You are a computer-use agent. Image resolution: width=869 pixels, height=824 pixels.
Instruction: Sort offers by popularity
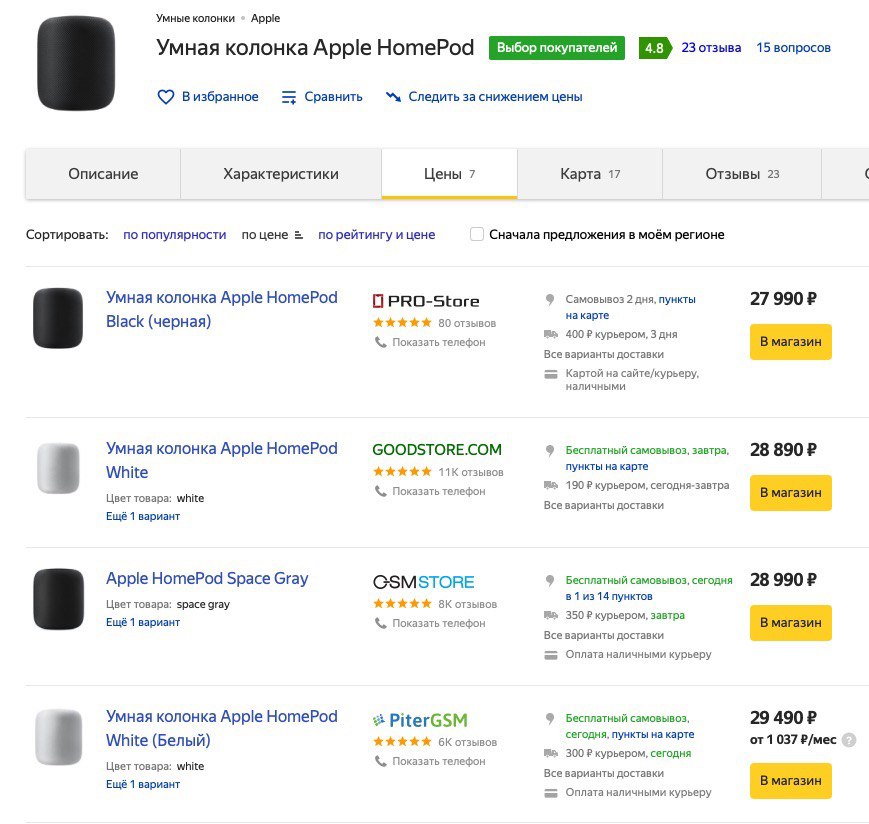coord(175,235)
